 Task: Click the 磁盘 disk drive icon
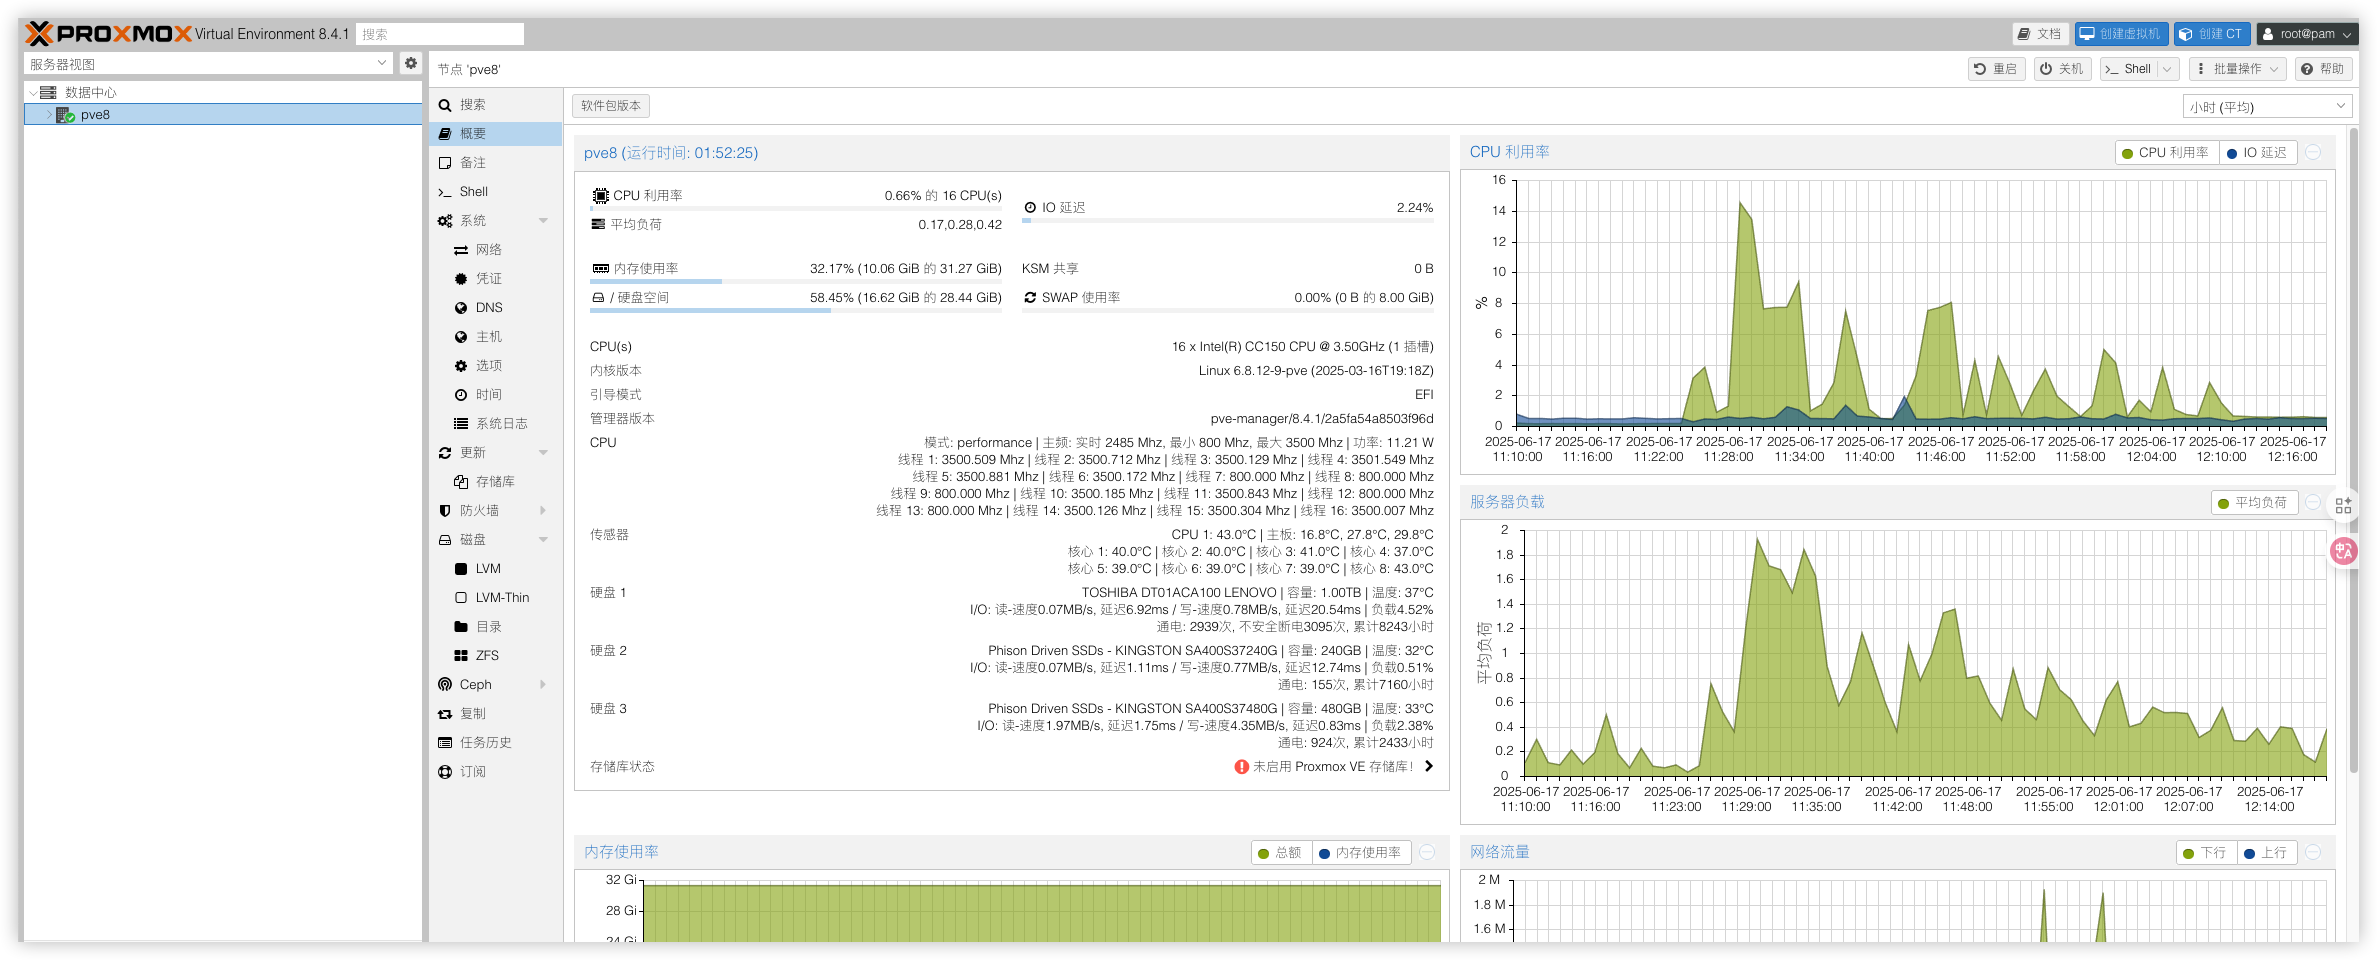coord(445,540)
